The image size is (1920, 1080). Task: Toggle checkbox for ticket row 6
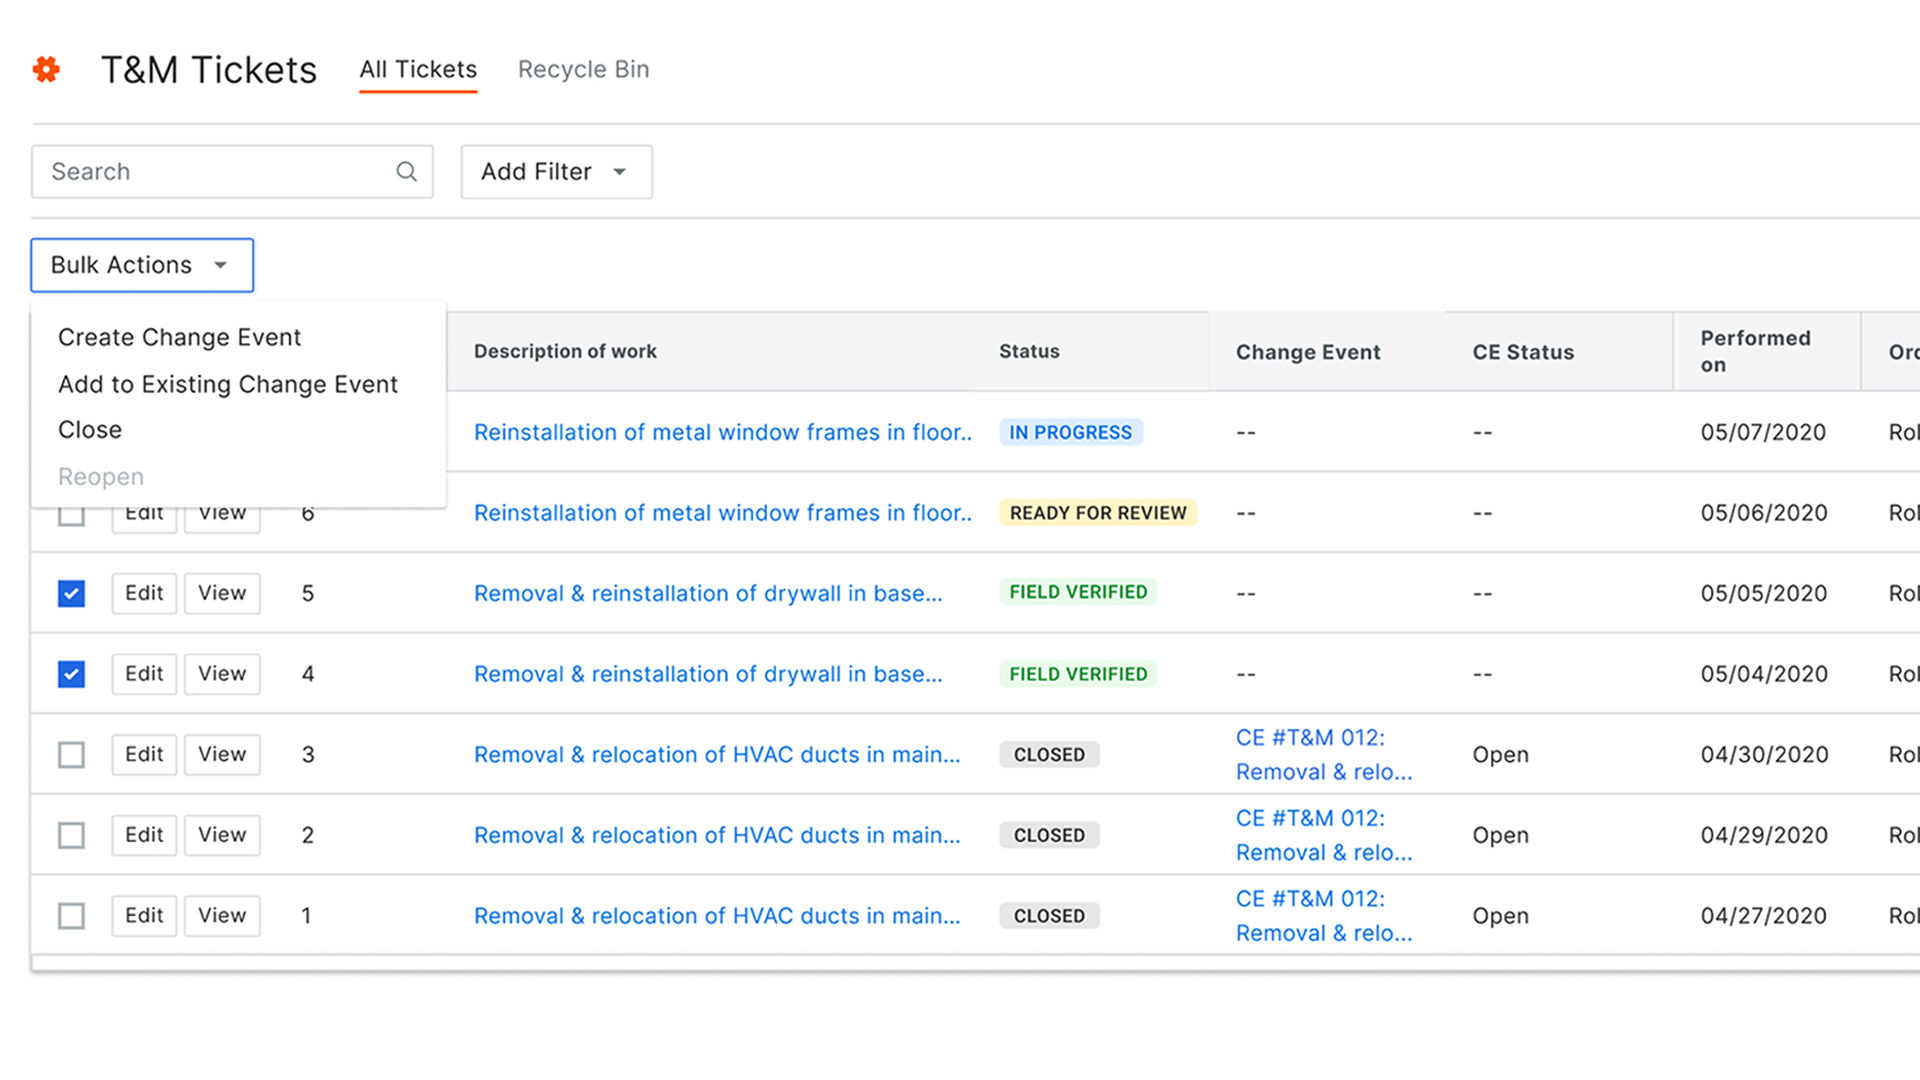[70, 512]
